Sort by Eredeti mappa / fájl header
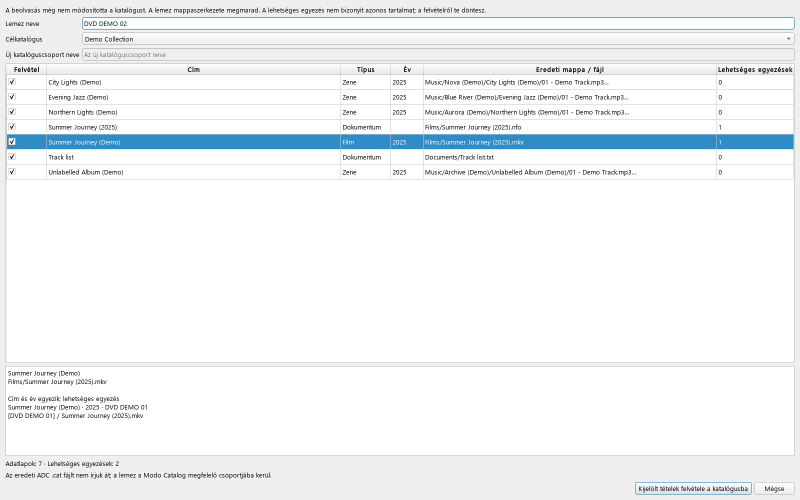The image size is (800, 500). pos(569,69)
